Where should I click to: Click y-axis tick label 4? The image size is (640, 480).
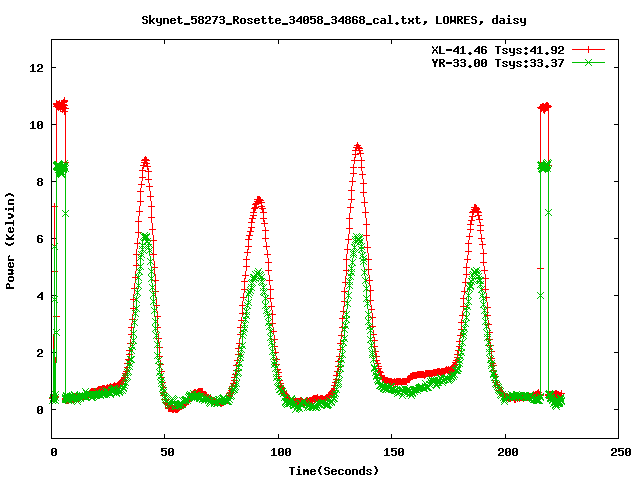[x=40, y=296]
